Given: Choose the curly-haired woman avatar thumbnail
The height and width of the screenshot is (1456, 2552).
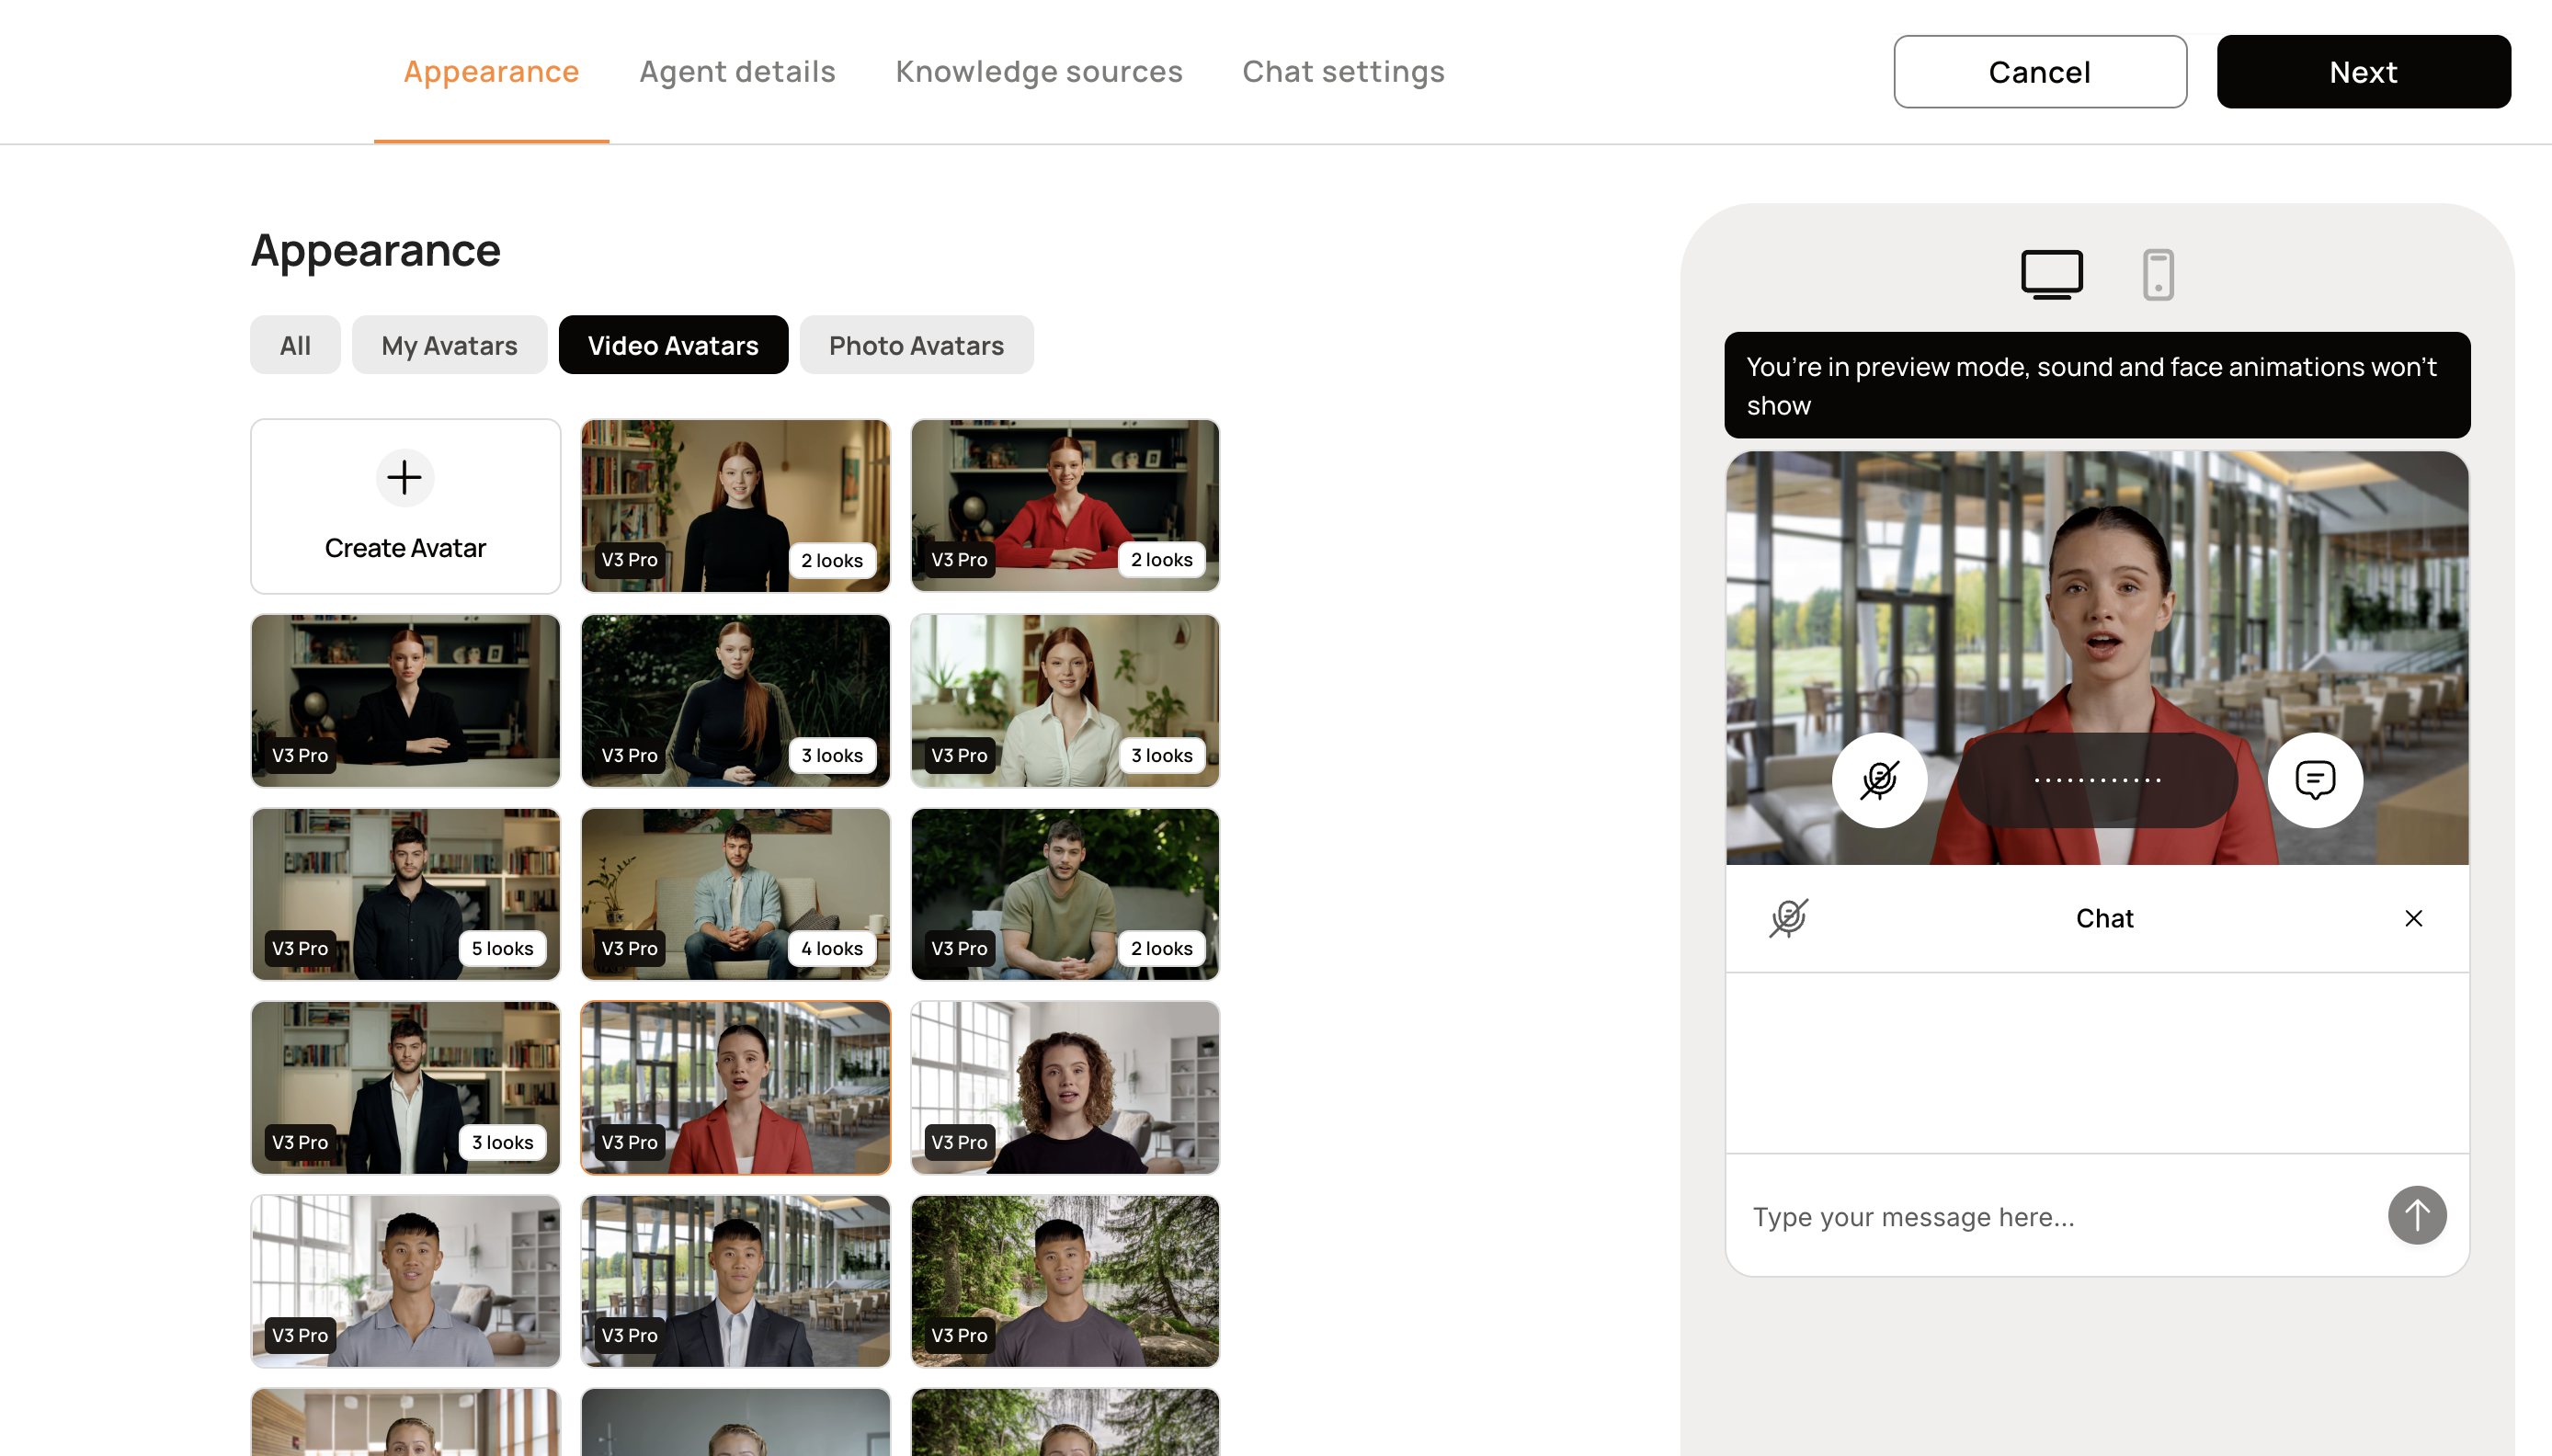Looking at the screenshot, I should (x=1065, y=1087).
